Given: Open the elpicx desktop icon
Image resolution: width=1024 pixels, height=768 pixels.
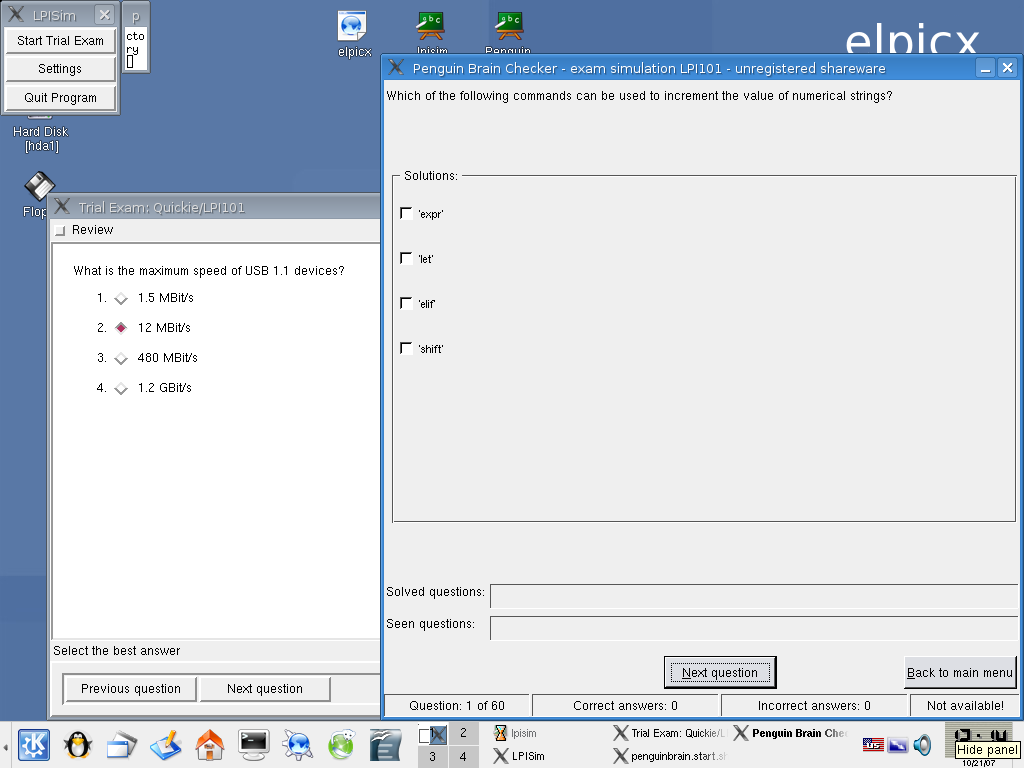Looking at the screenshot, I should click(x=353, y=34).
